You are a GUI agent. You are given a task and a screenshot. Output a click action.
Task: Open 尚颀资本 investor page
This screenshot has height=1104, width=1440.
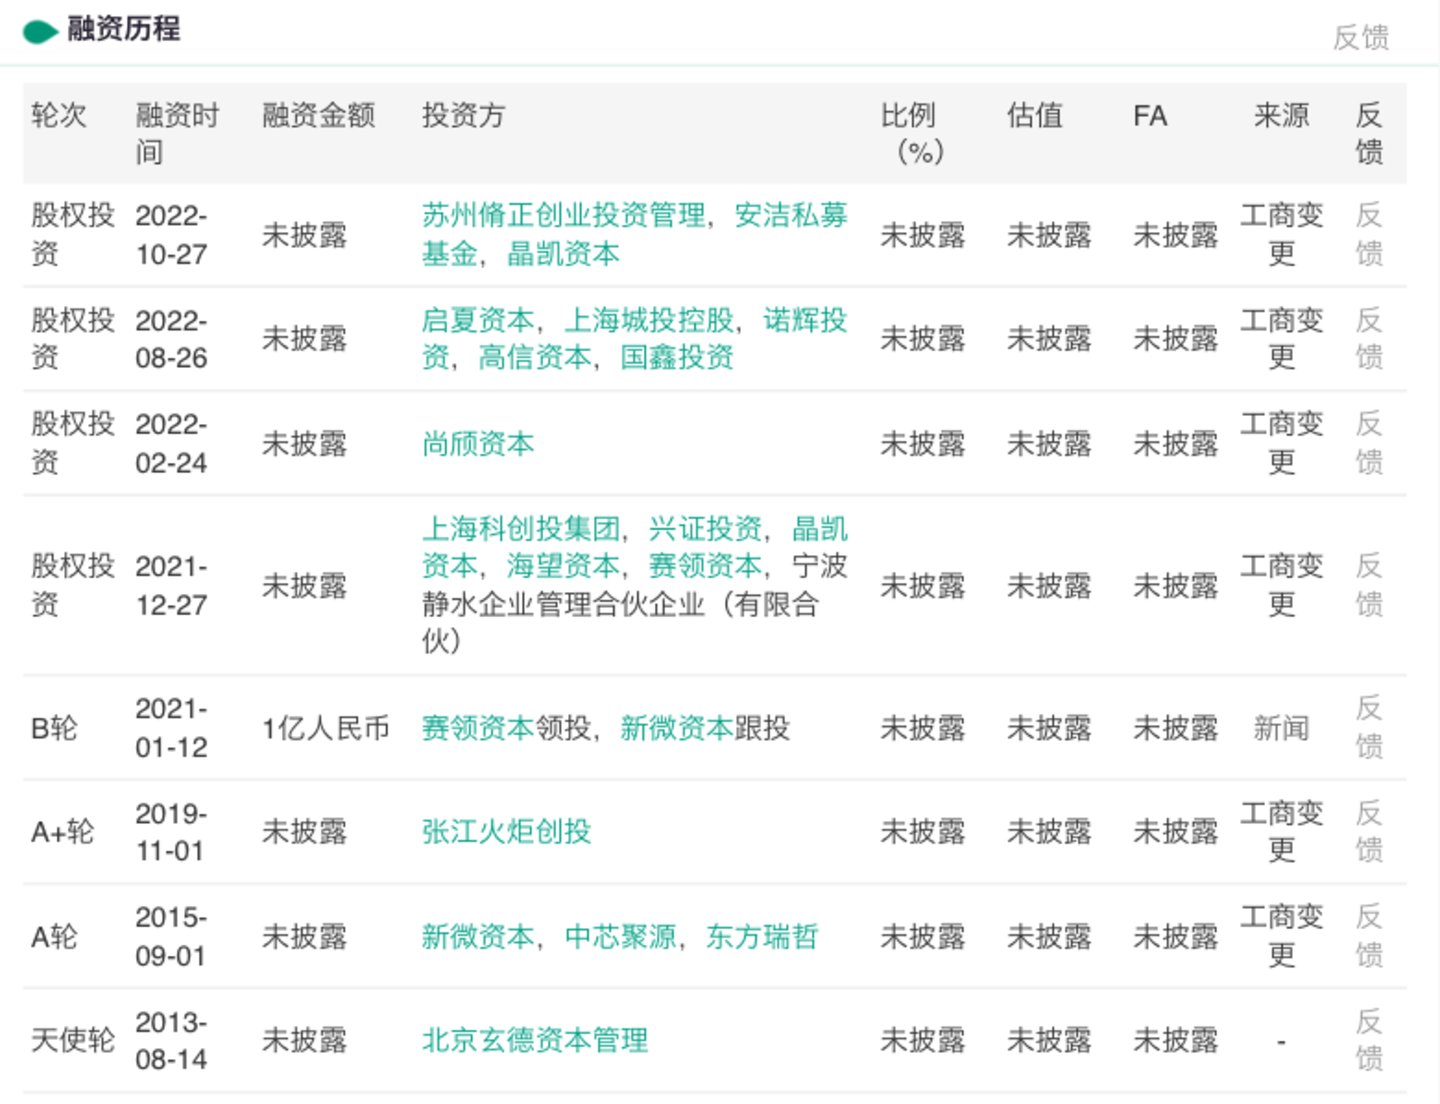tap(478, 443)
